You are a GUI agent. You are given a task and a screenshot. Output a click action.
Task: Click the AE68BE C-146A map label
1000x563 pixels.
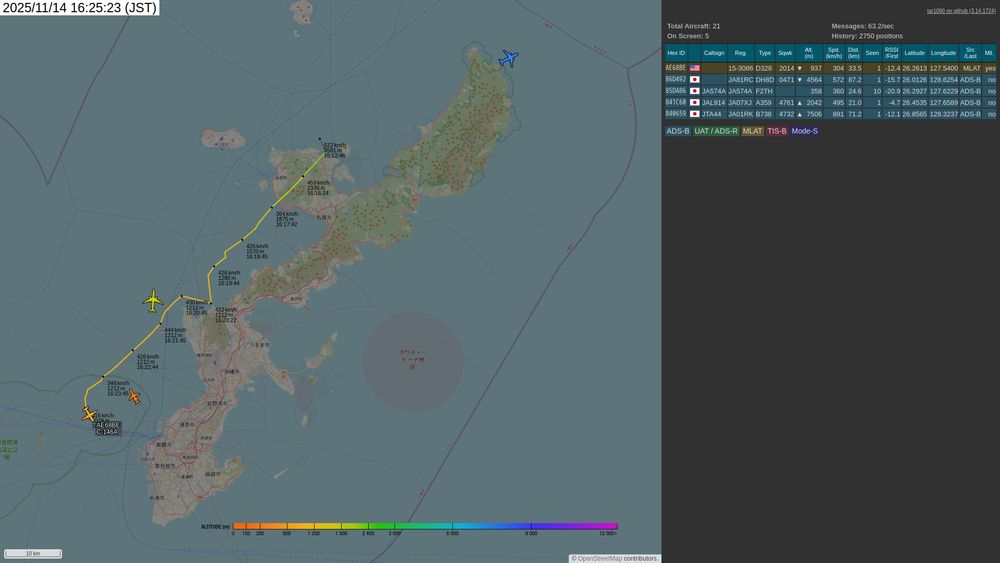(107, 428)
